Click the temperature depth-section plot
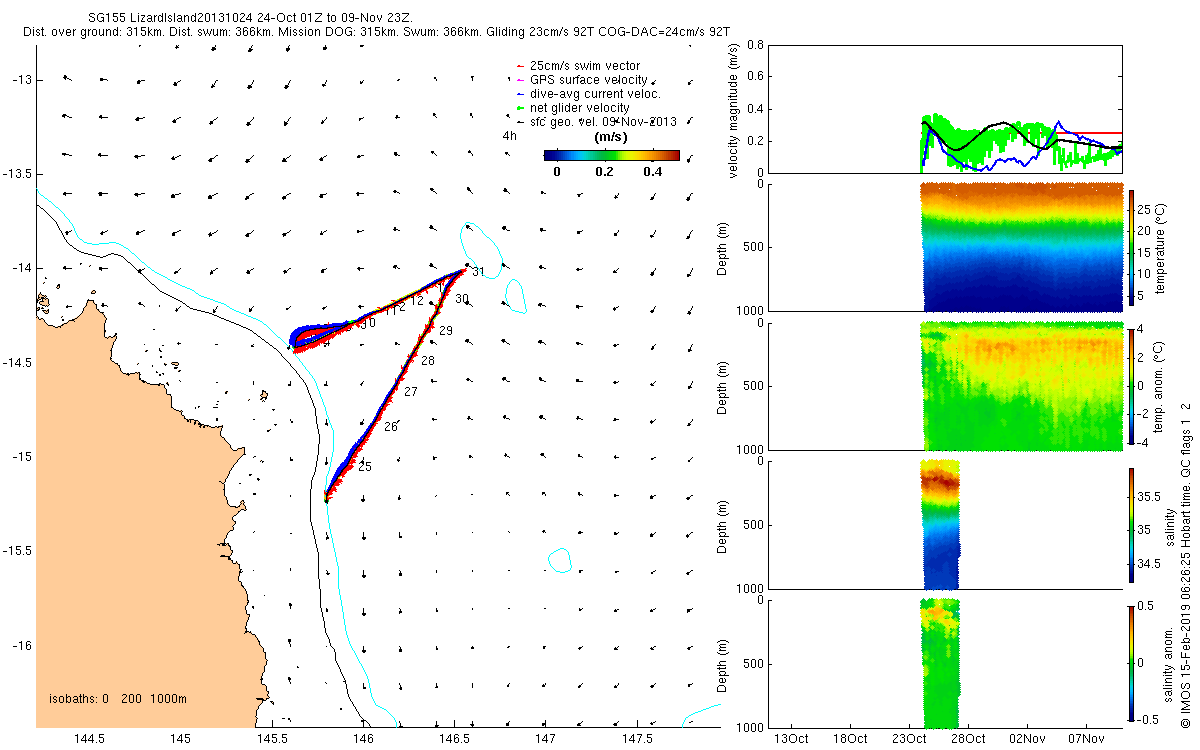Image resolution: width=1200 pixels, height=750 pixels. click(x=1020, y=247)
